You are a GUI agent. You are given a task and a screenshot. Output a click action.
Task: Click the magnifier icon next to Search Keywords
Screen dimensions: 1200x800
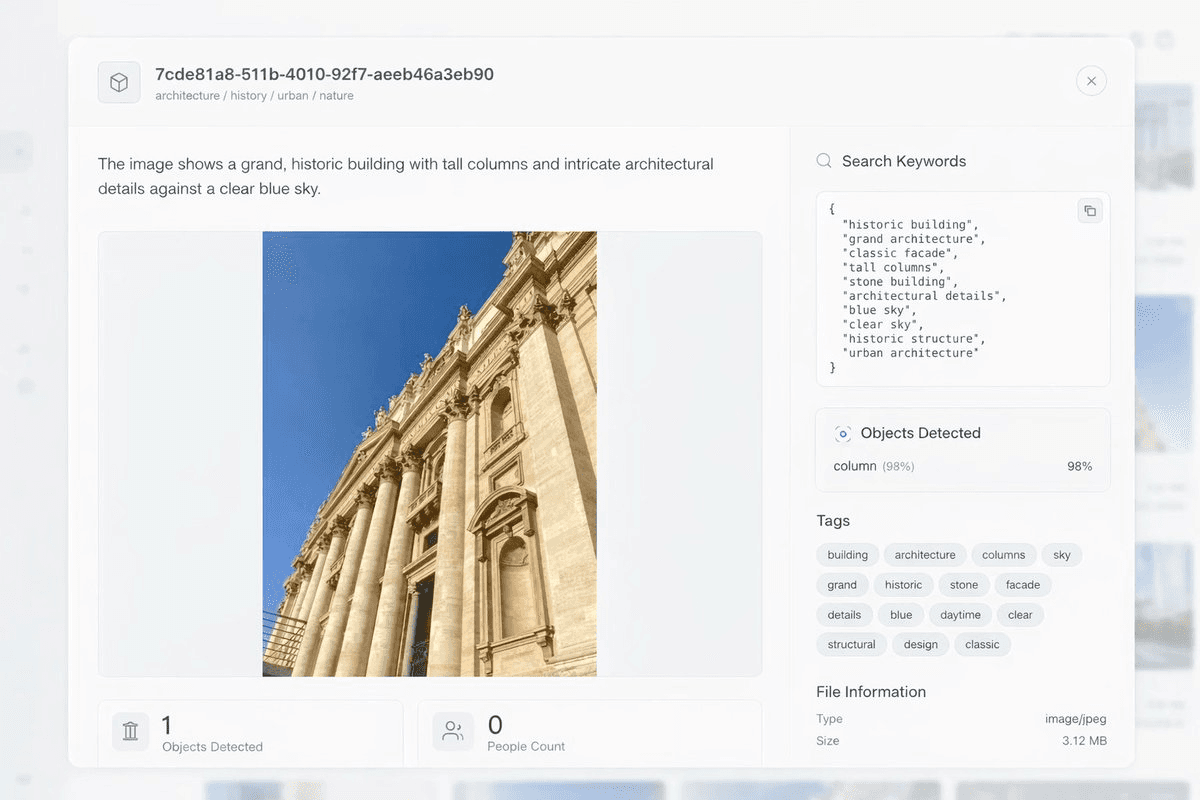pos(824,161)
